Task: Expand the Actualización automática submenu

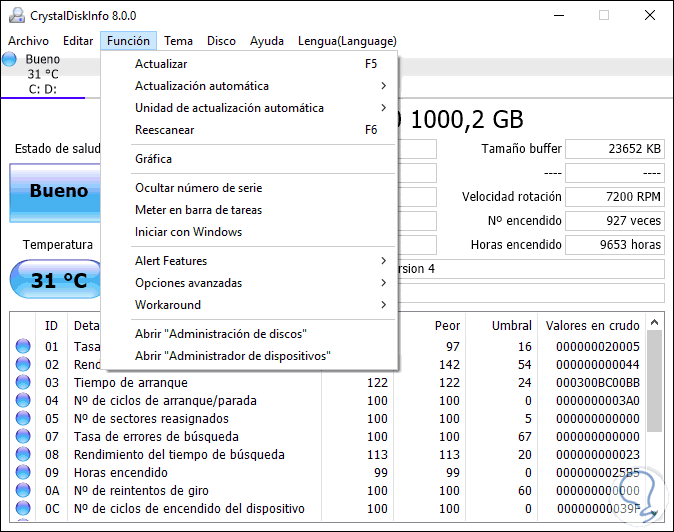Action: pos(249,86)
